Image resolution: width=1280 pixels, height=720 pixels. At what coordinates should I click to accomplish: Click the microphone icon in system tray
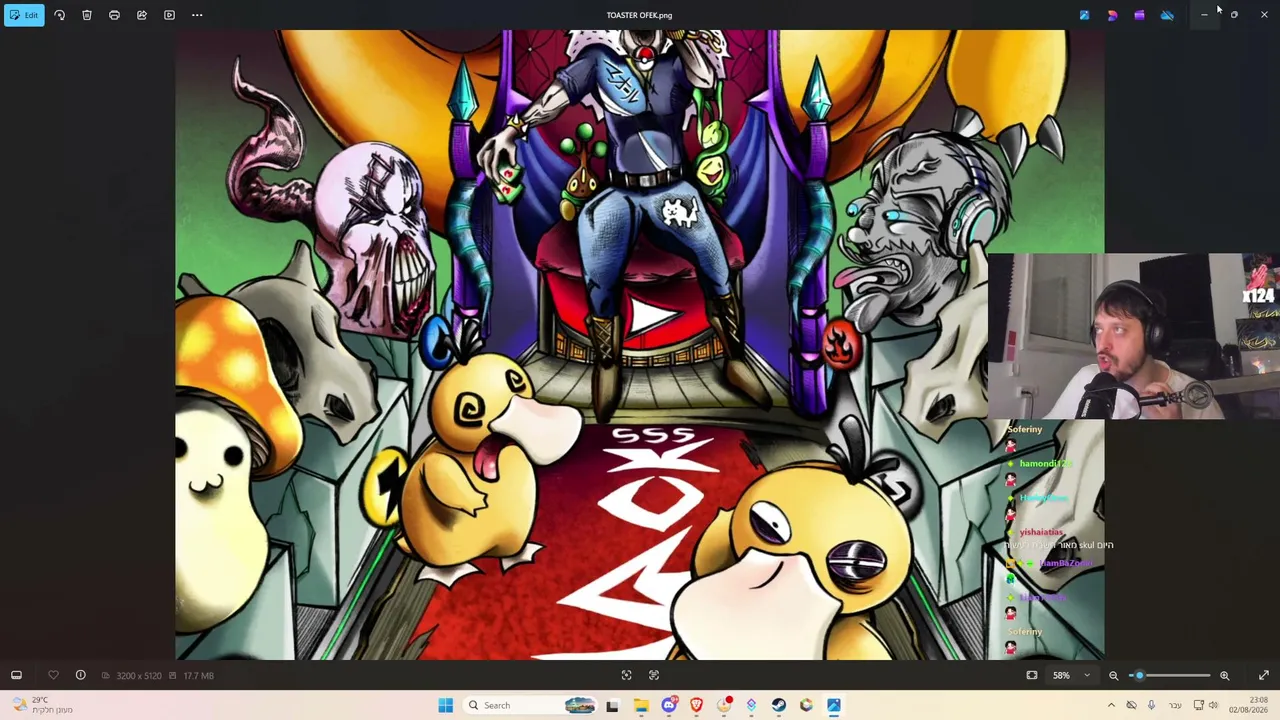tap(1151, 705)
